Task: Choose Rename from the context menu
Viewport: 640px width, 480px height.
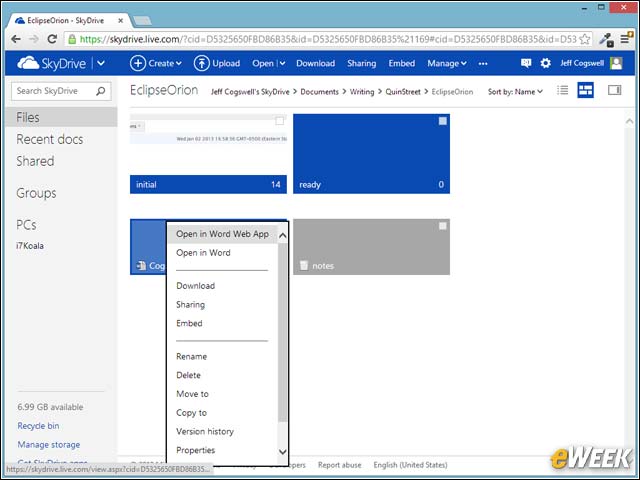Action: point(191,356)
